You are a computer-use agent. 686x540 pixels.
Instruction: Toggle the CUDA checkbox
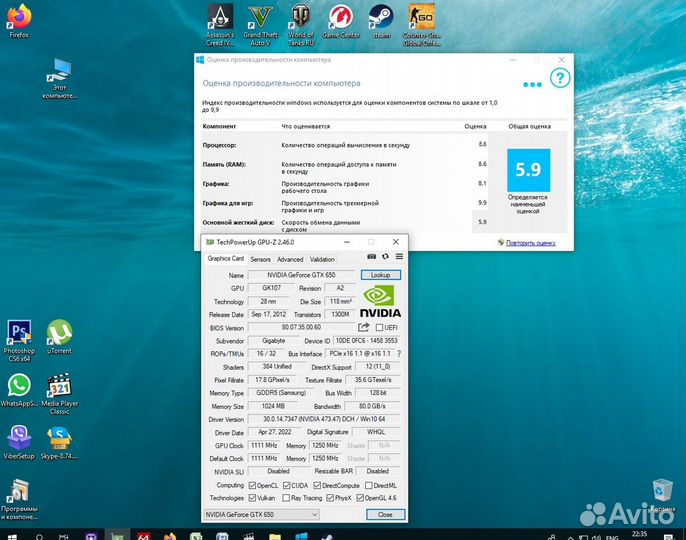coord(287,485)
